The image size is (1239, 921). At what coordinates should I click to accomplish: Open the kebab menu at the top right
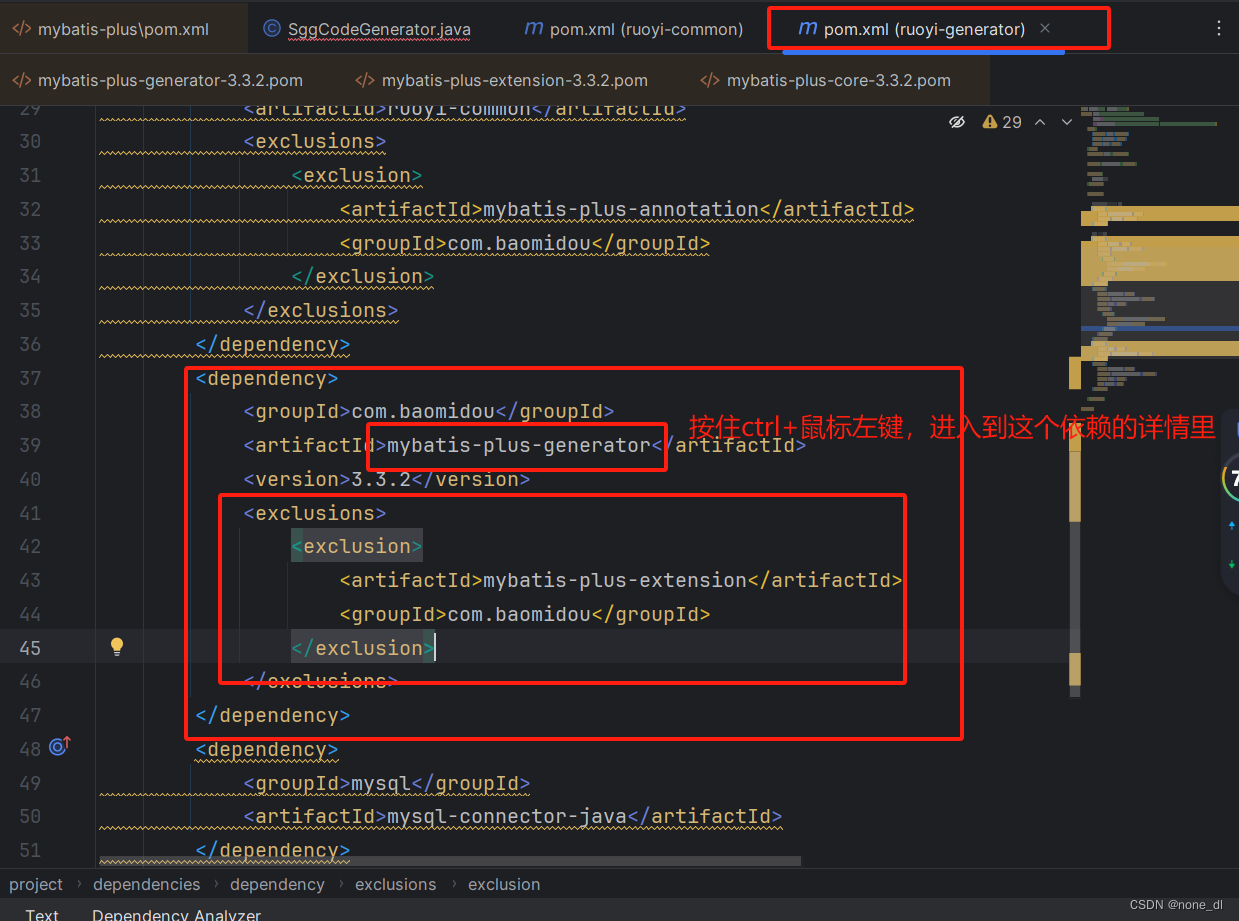click(1219, 28)
